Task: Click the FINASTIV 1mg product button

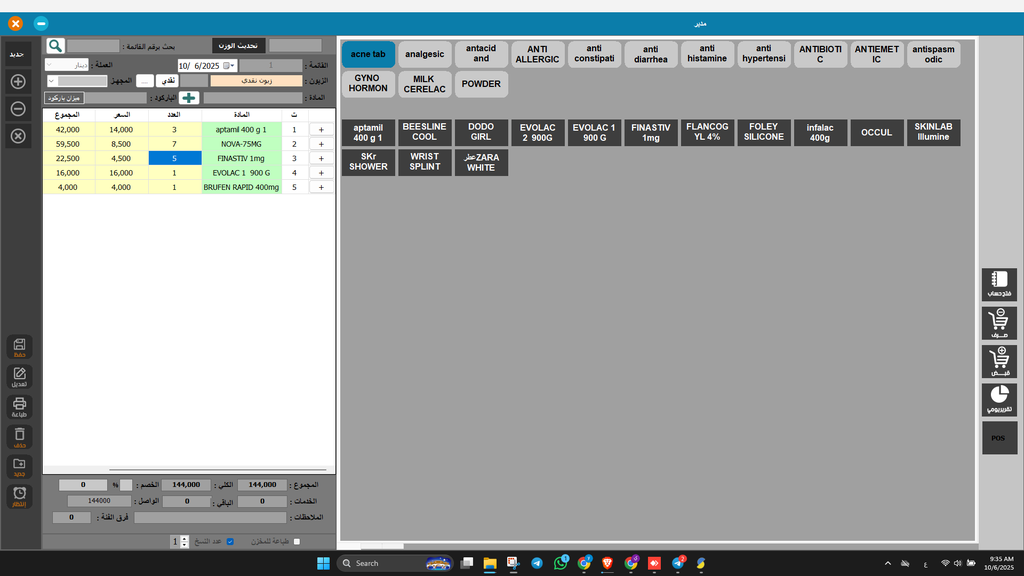Action: pyautogui.click(x=651, y=133)
